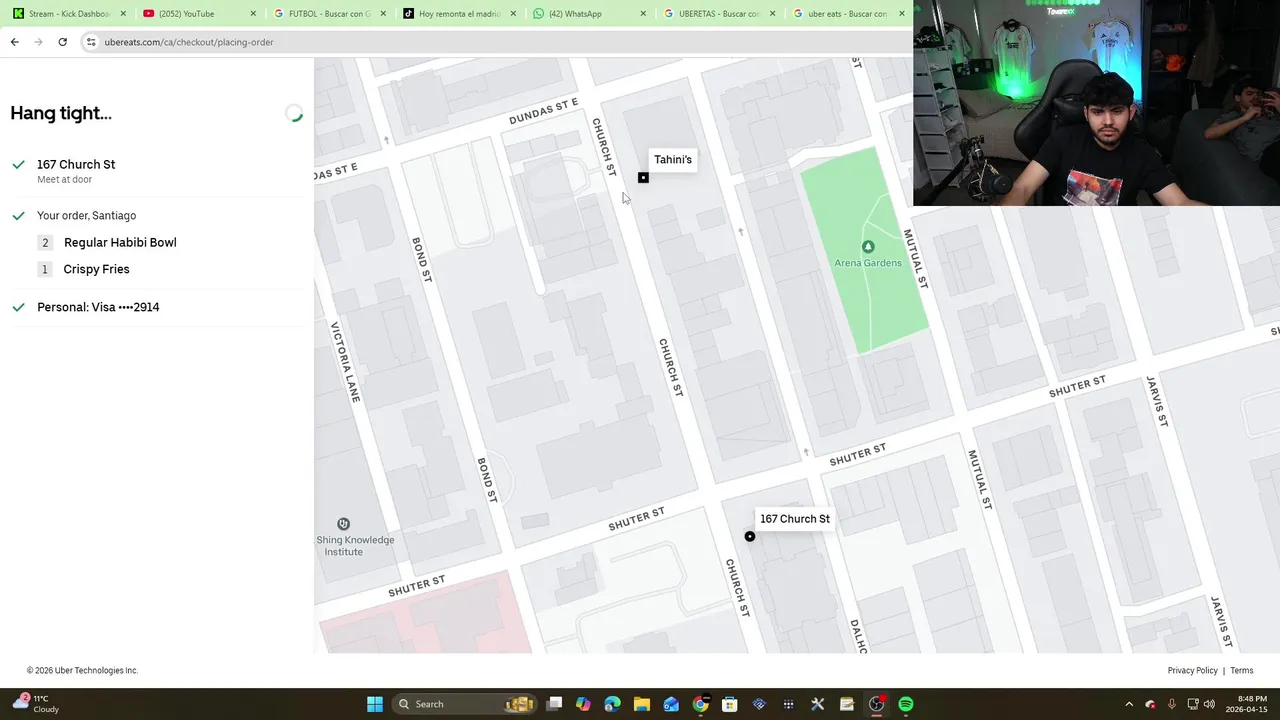Switch to the FUTBOL Google search tab
The image size is (1280, 720).
coord(329,14)
